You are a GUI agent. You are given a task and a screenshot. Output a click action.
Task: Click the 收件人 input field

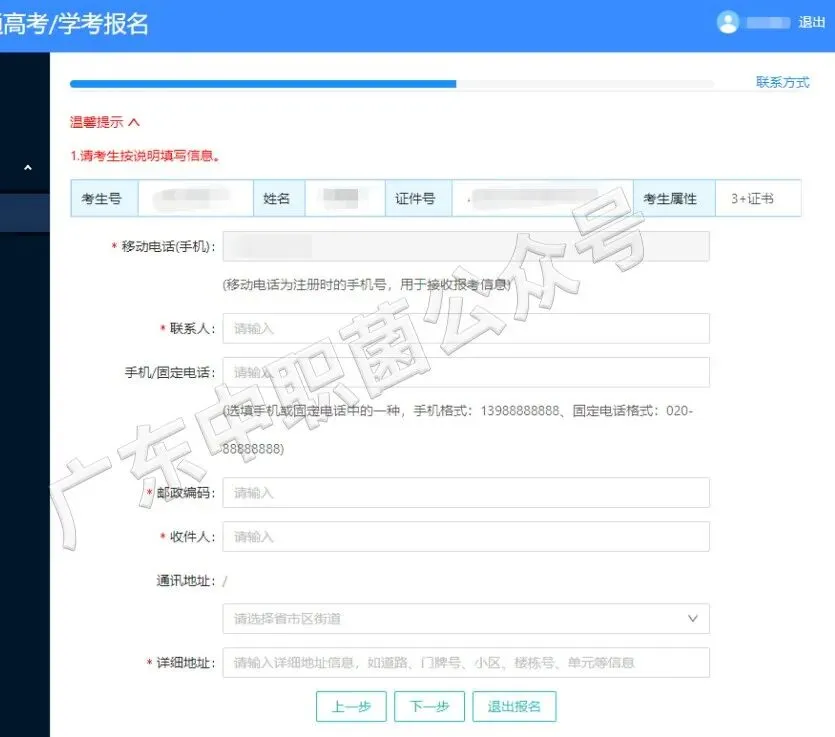point(466,536)
